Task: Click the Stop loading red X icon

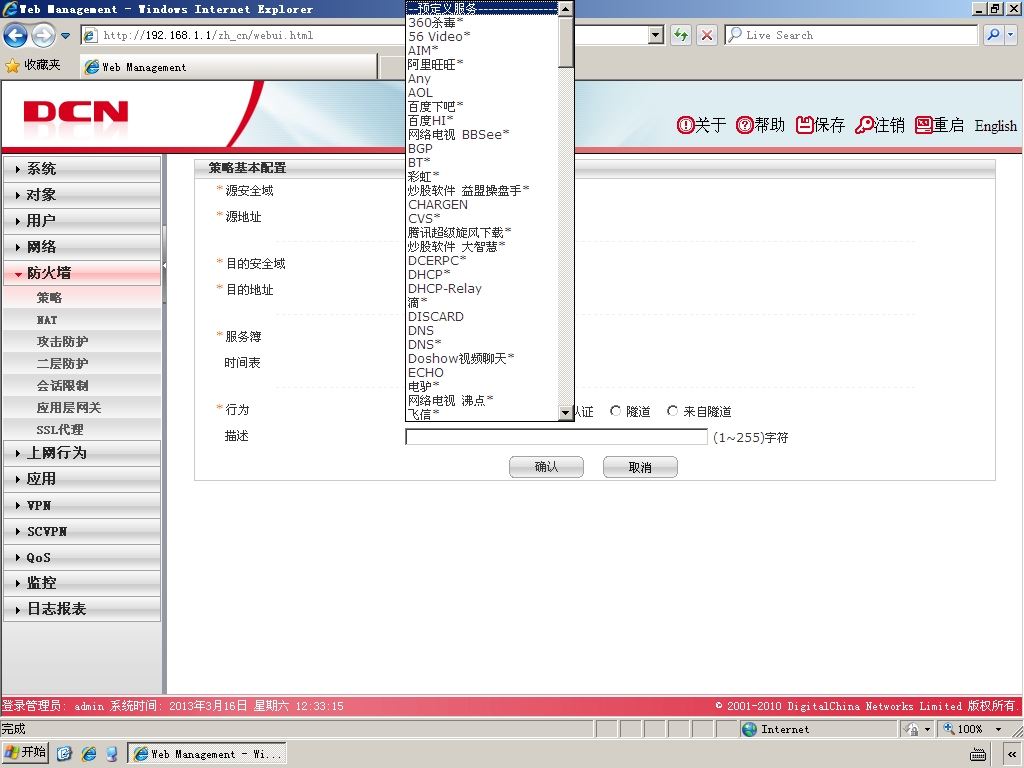Action: click(707, 35)
